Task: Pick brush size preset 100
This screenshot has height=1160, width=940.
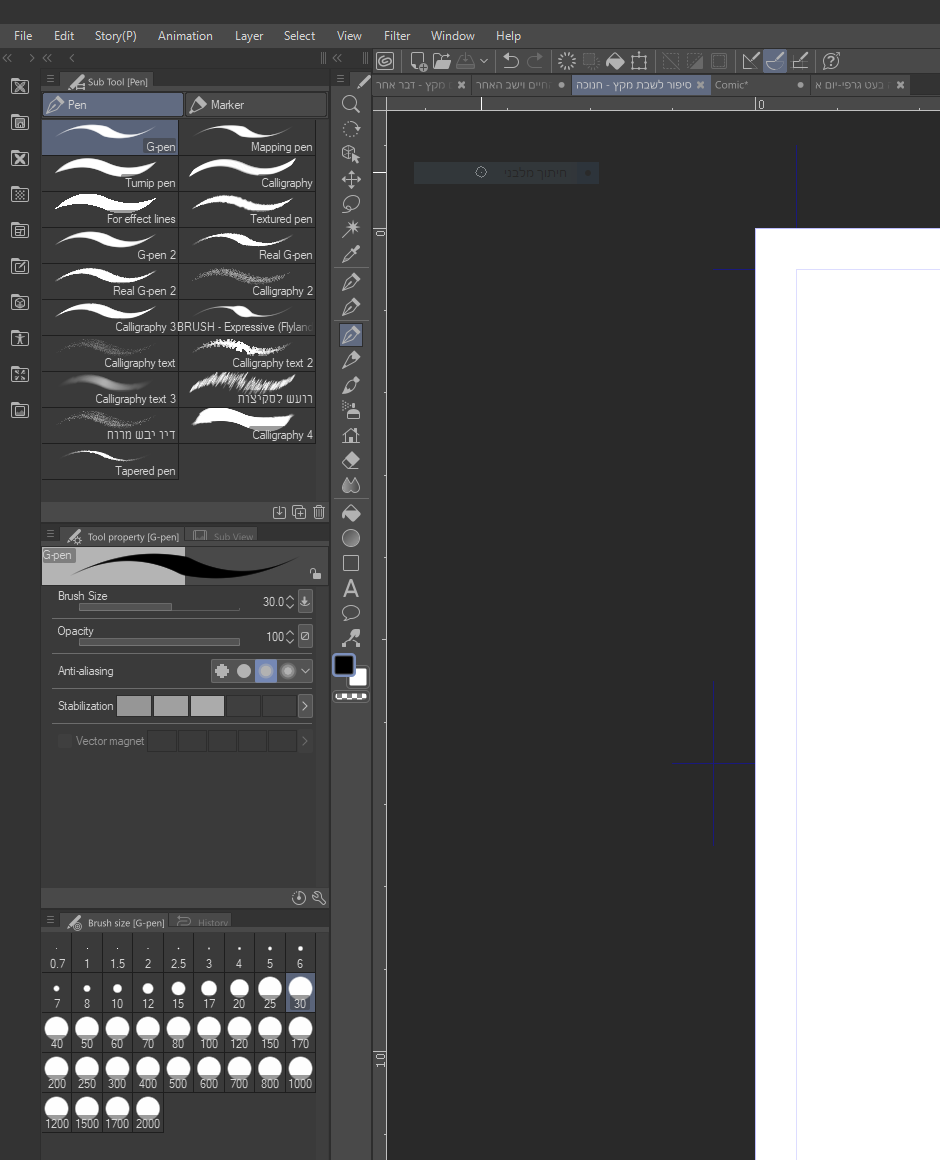Action: click(x=209, y=1032)
